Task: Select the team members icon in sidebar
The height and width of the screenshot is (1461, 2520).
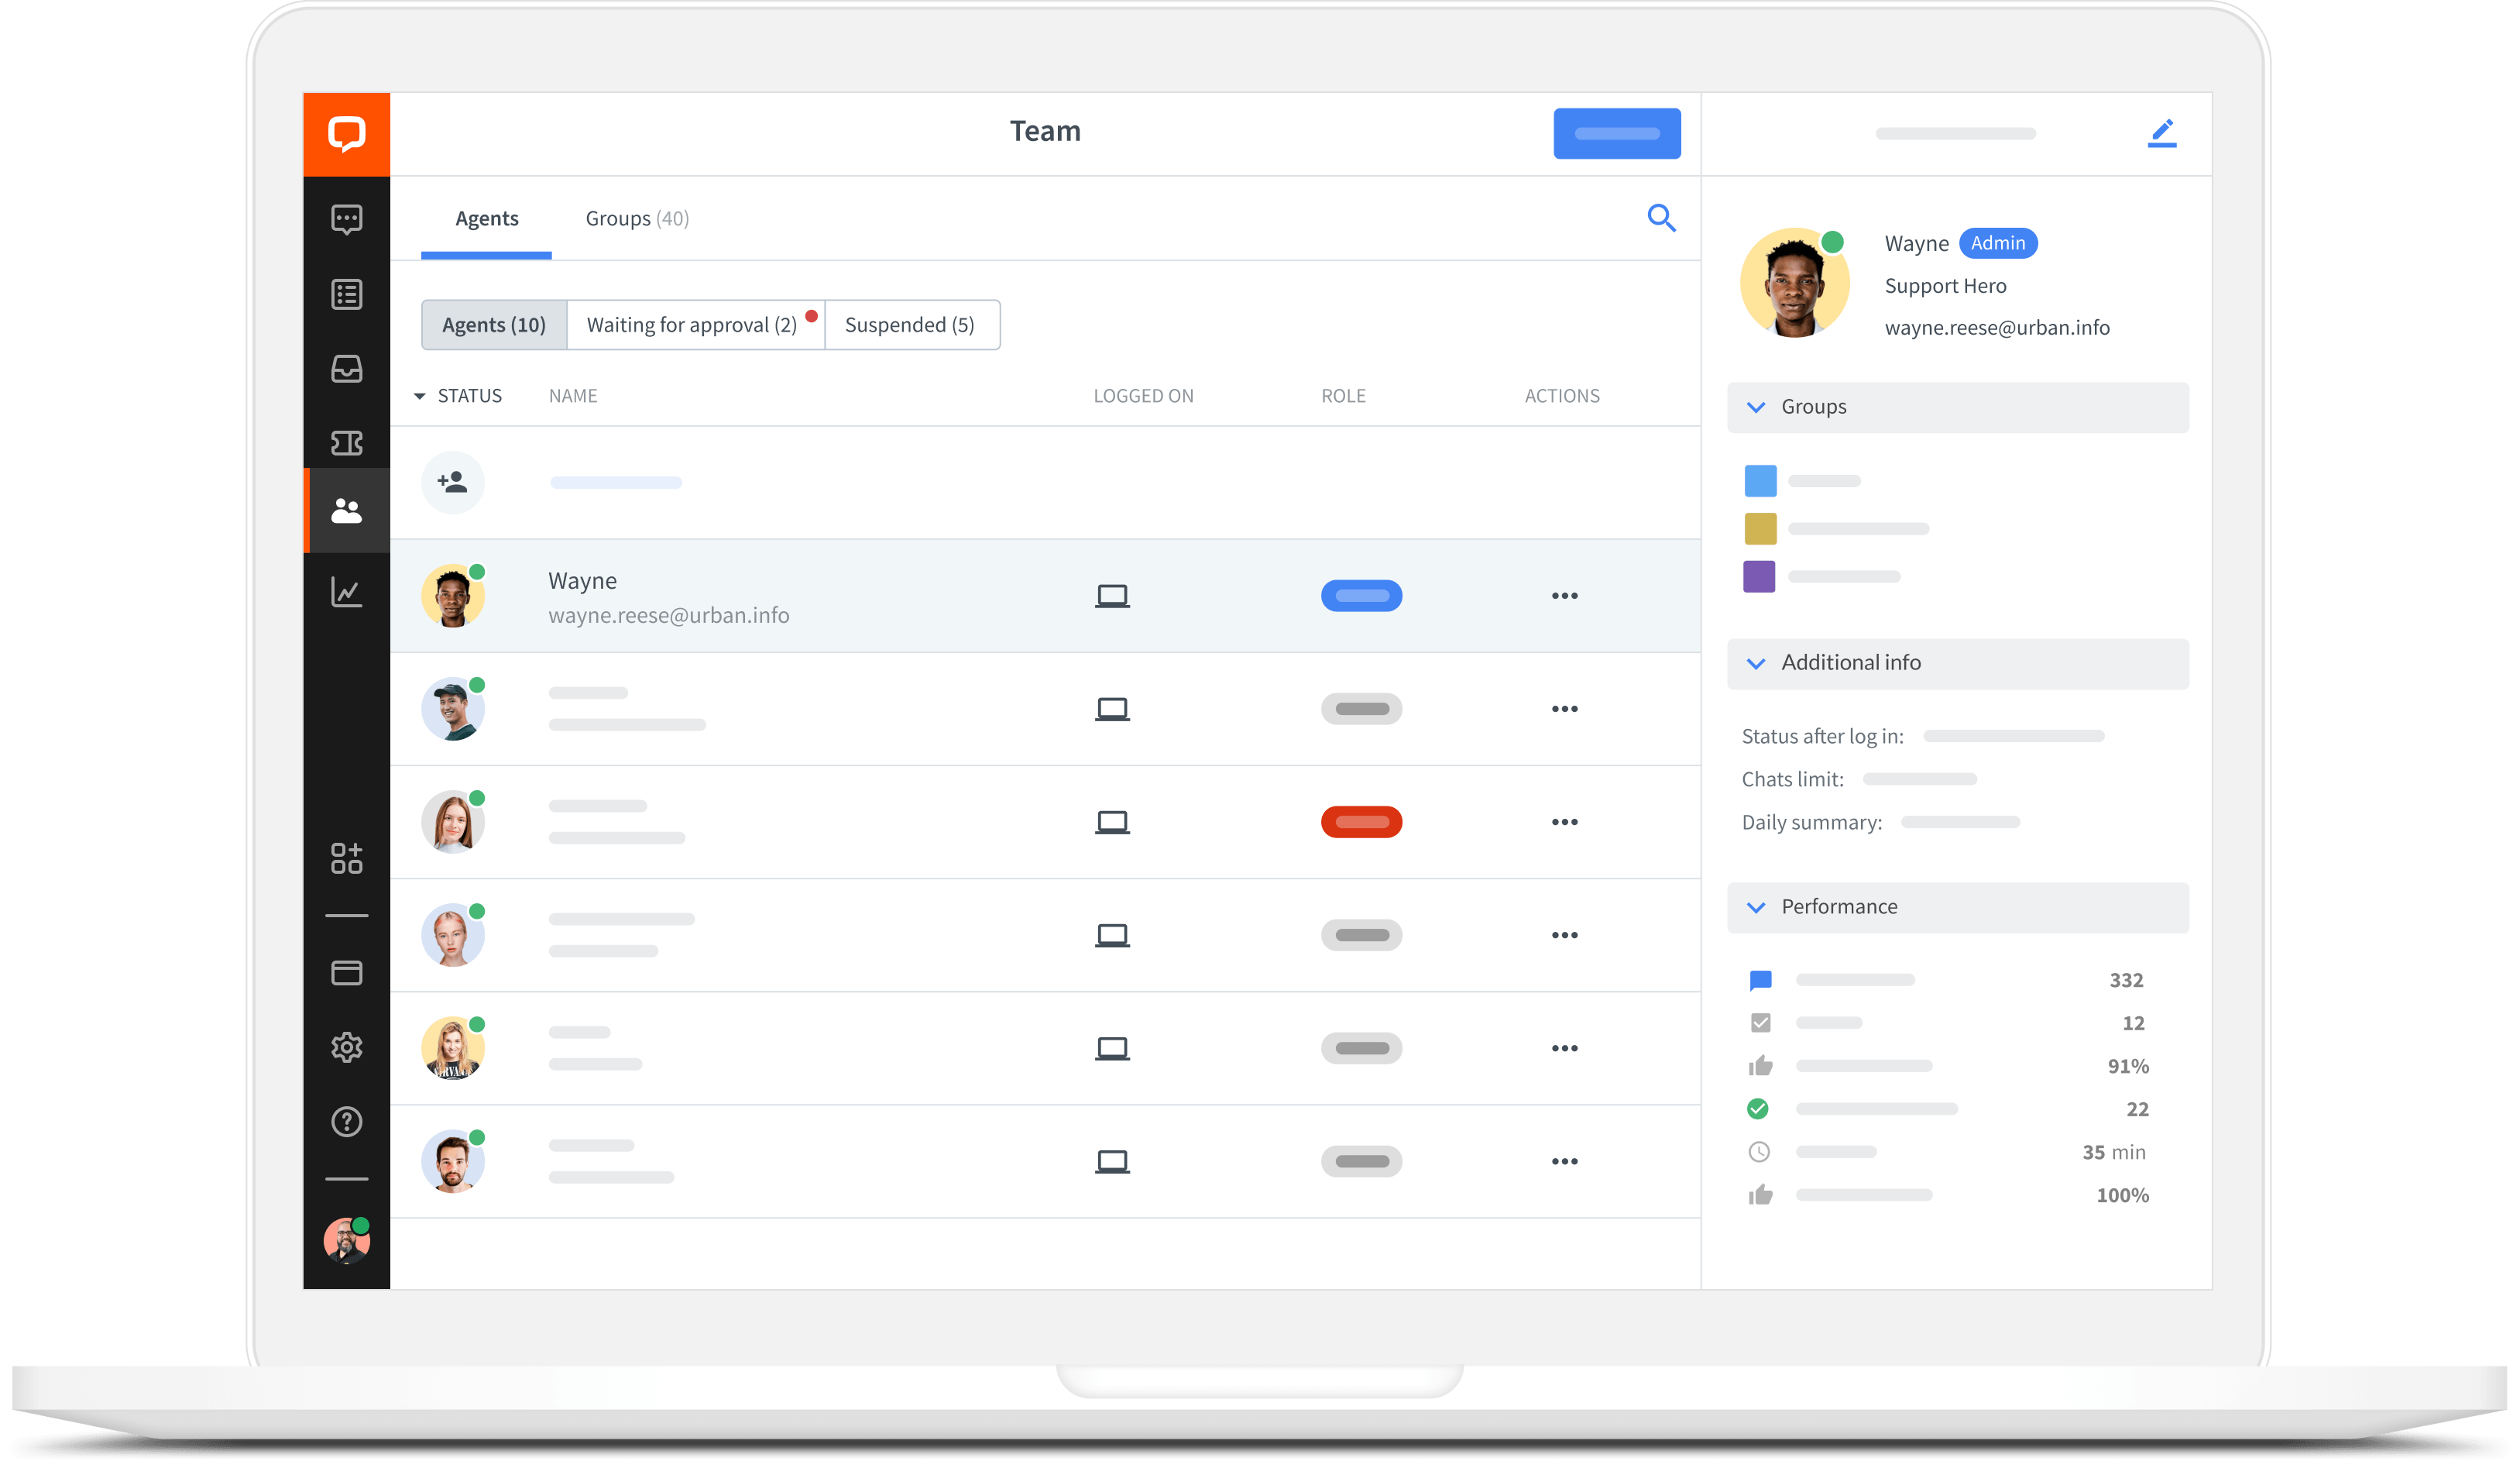Action: click(x=348, y=508)
